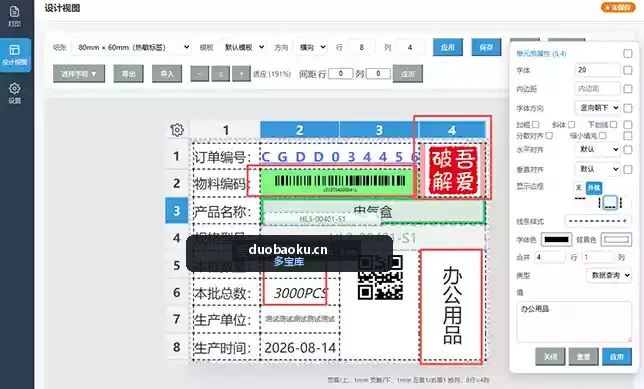Select the 无 border display option
644x389 pixels.
(579, 188)
